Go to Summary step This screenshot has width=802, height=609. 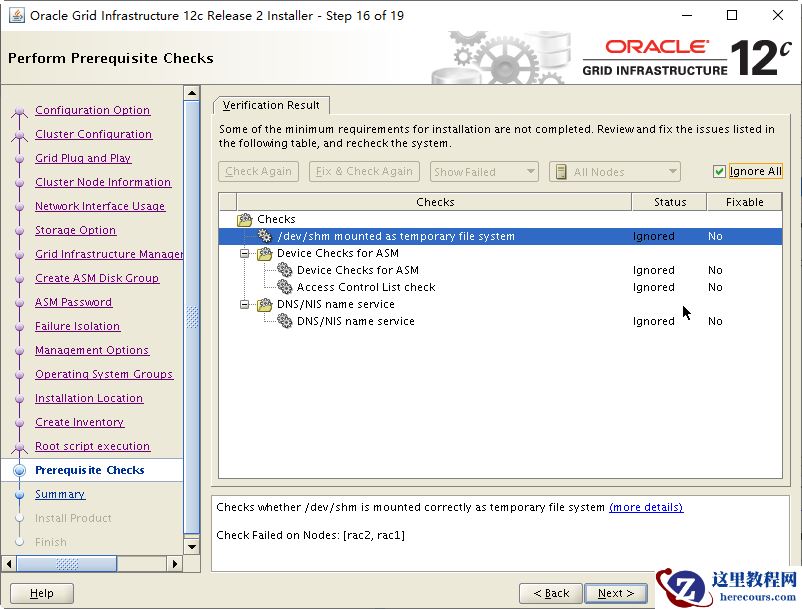tap(60, 494)
